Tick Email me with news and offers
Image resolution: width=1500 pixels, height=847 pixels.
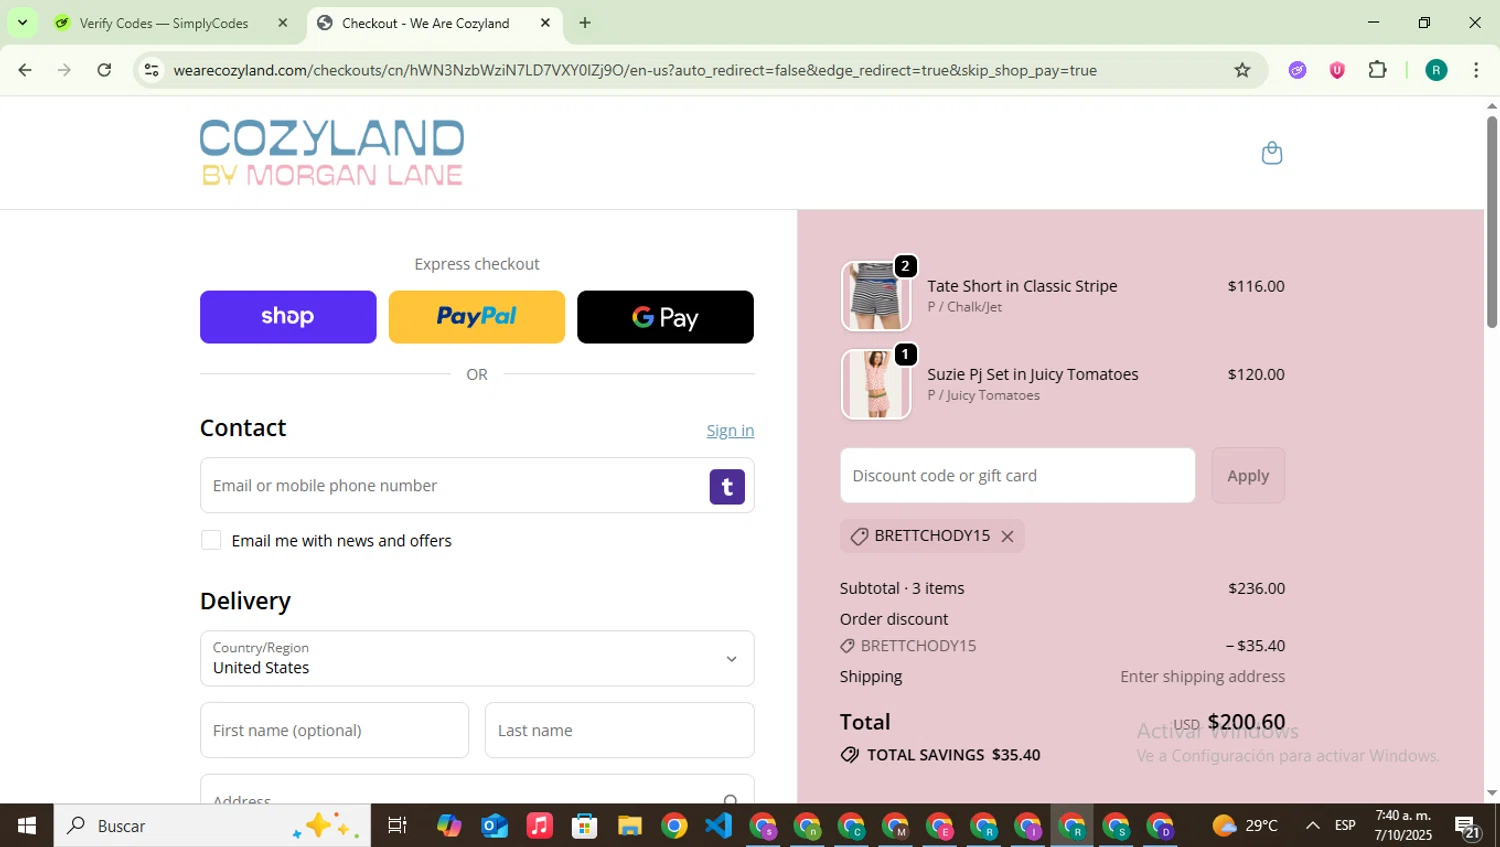tap(211, 541)
